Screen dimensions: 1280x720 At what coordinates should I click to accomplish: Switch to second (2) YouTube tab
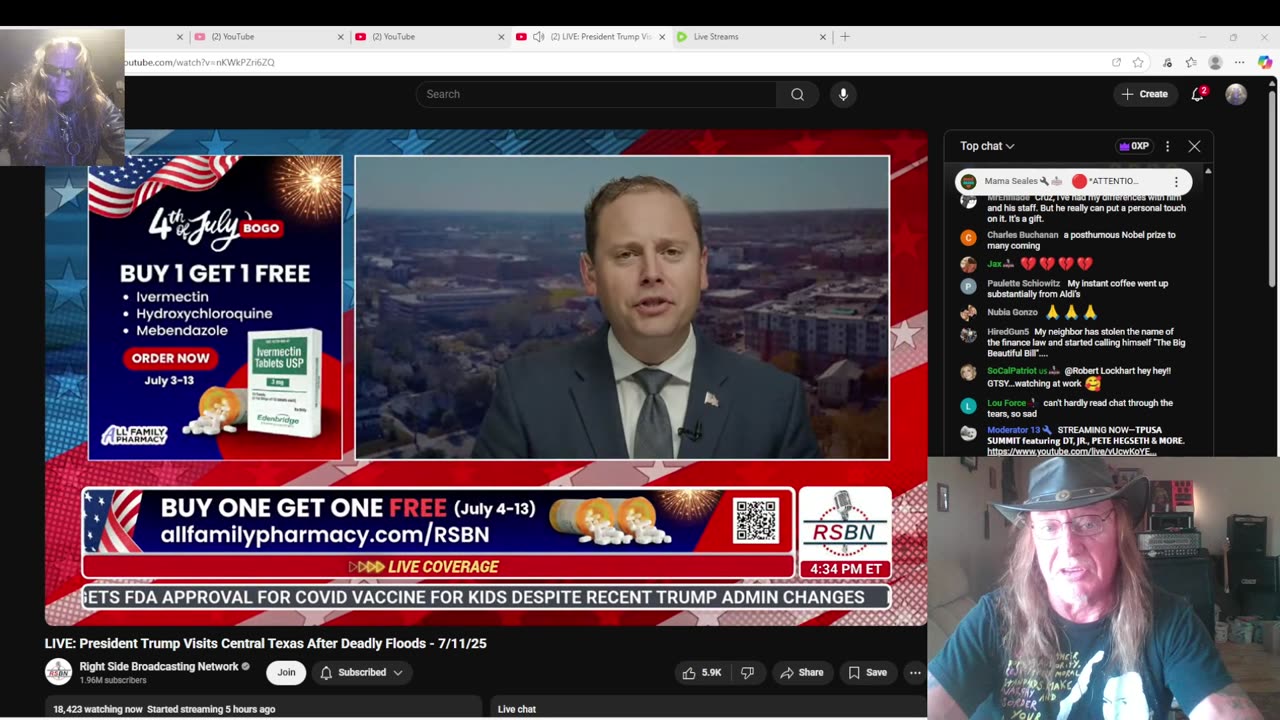pos(430,37)
